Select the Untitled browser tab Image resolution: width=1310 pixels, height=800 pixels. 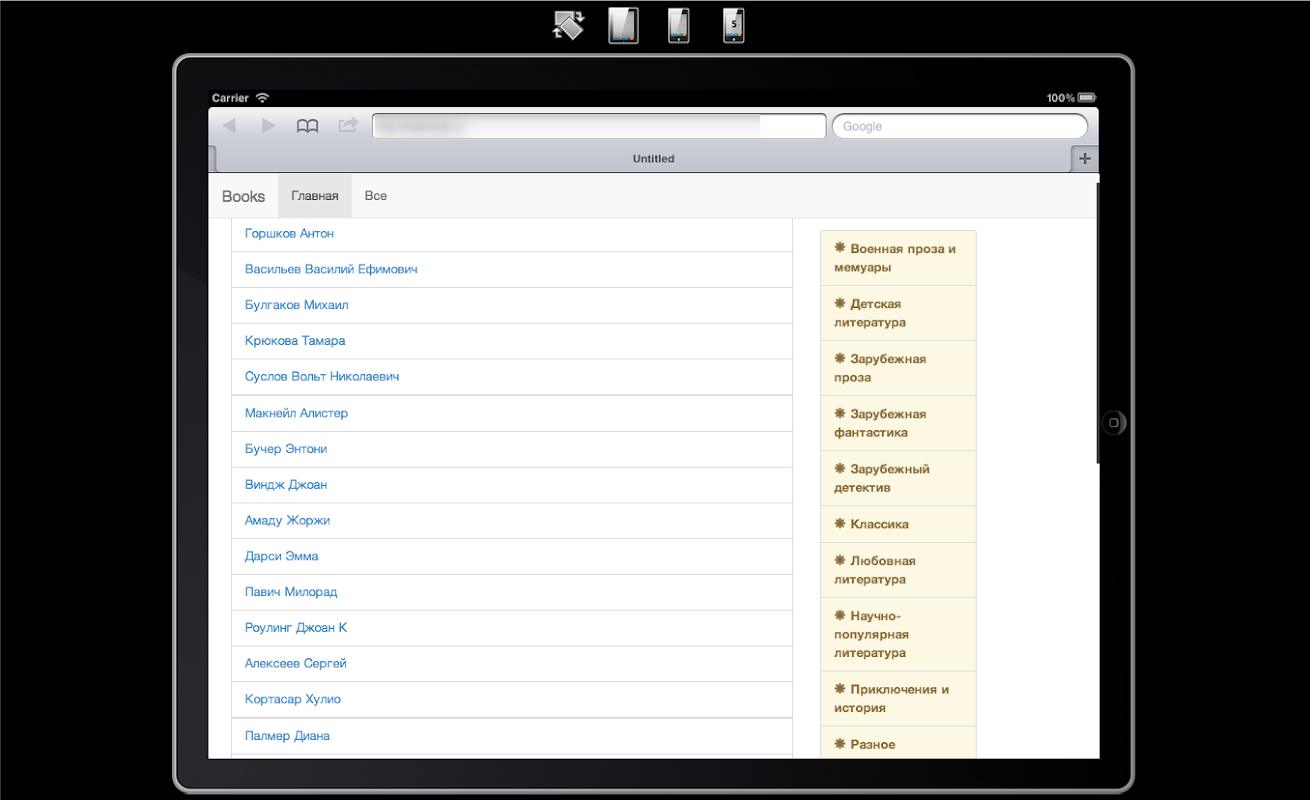coord(654,159)
